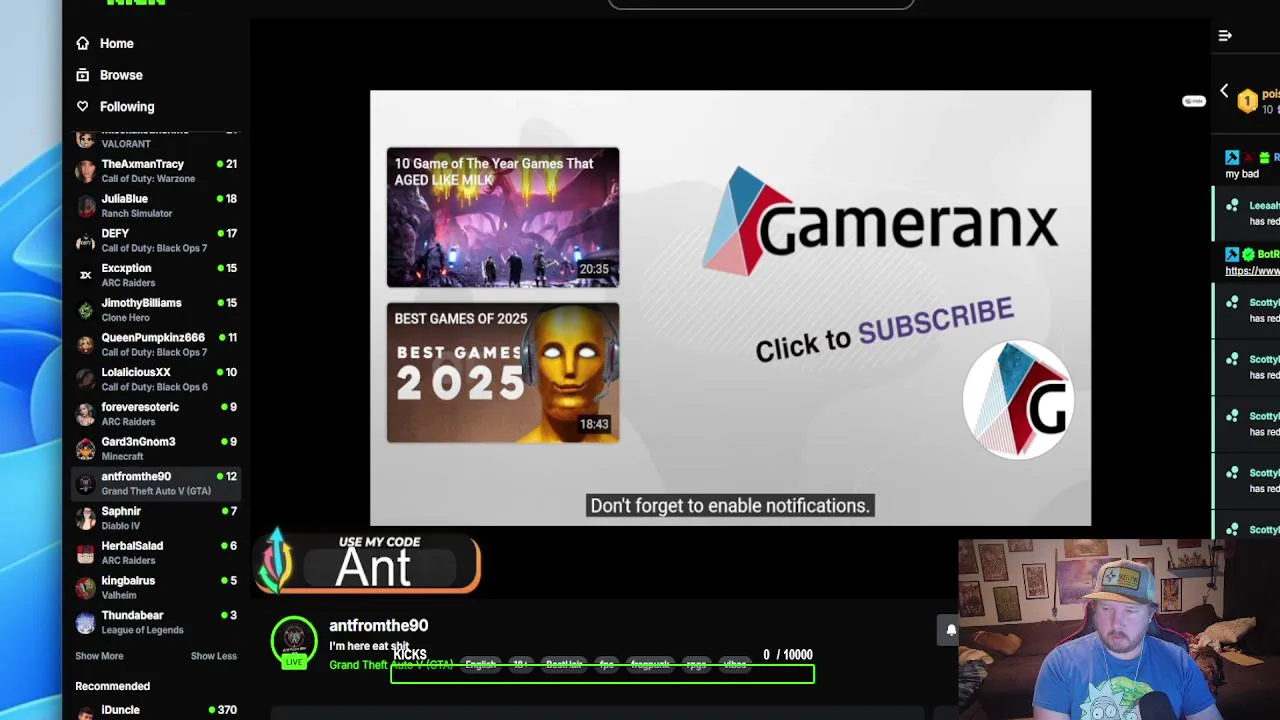Click the small hide pill beside video
The image size is (1280, 720).
coord(1193,101)
